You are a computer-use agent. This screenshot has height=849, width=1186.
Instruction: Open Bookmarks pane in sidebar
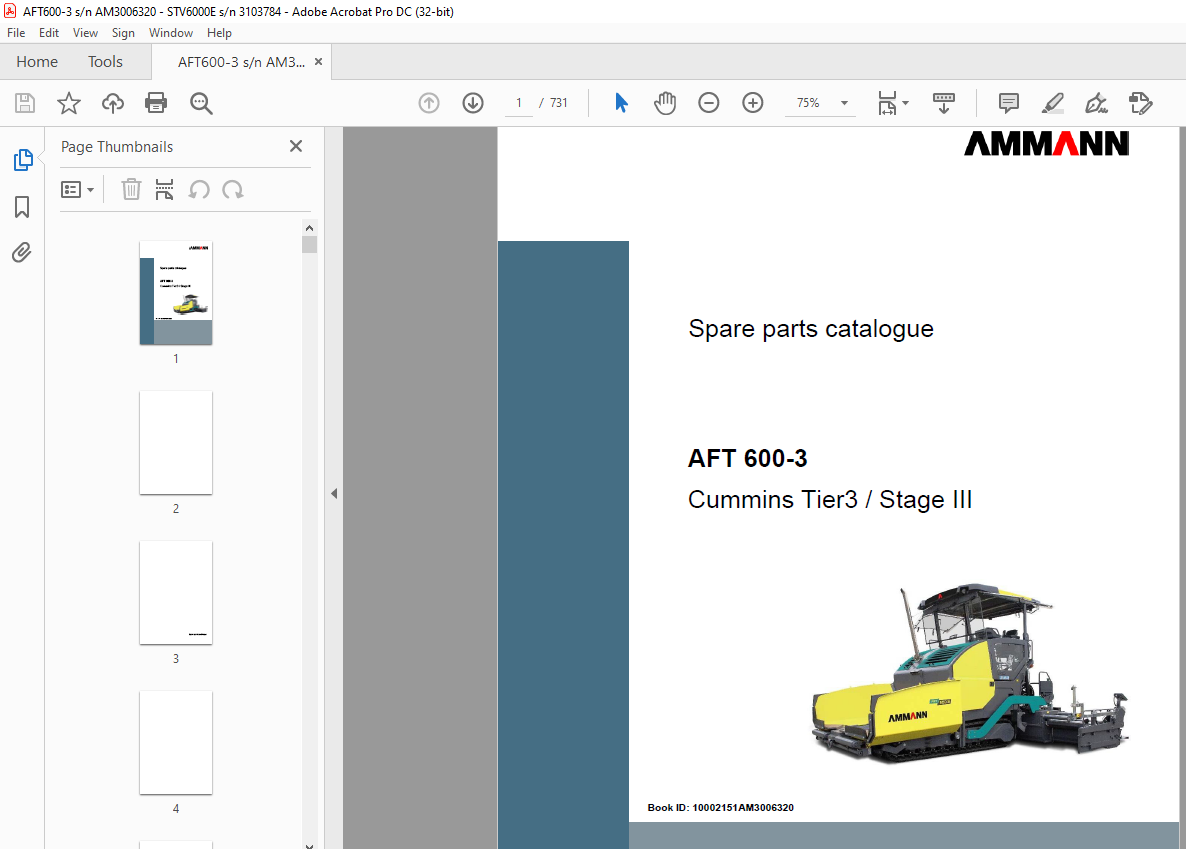[x=22, y=207]
